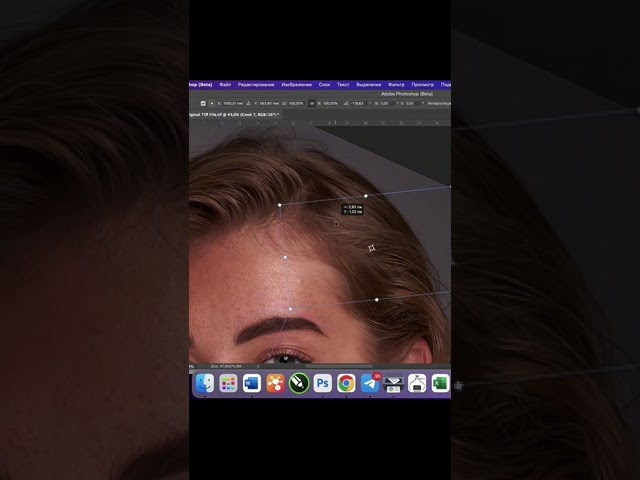This screenshot has width=640, height=480.
Task: Launch Microsoft Excel from the dock
Action: tap(440, 383)
